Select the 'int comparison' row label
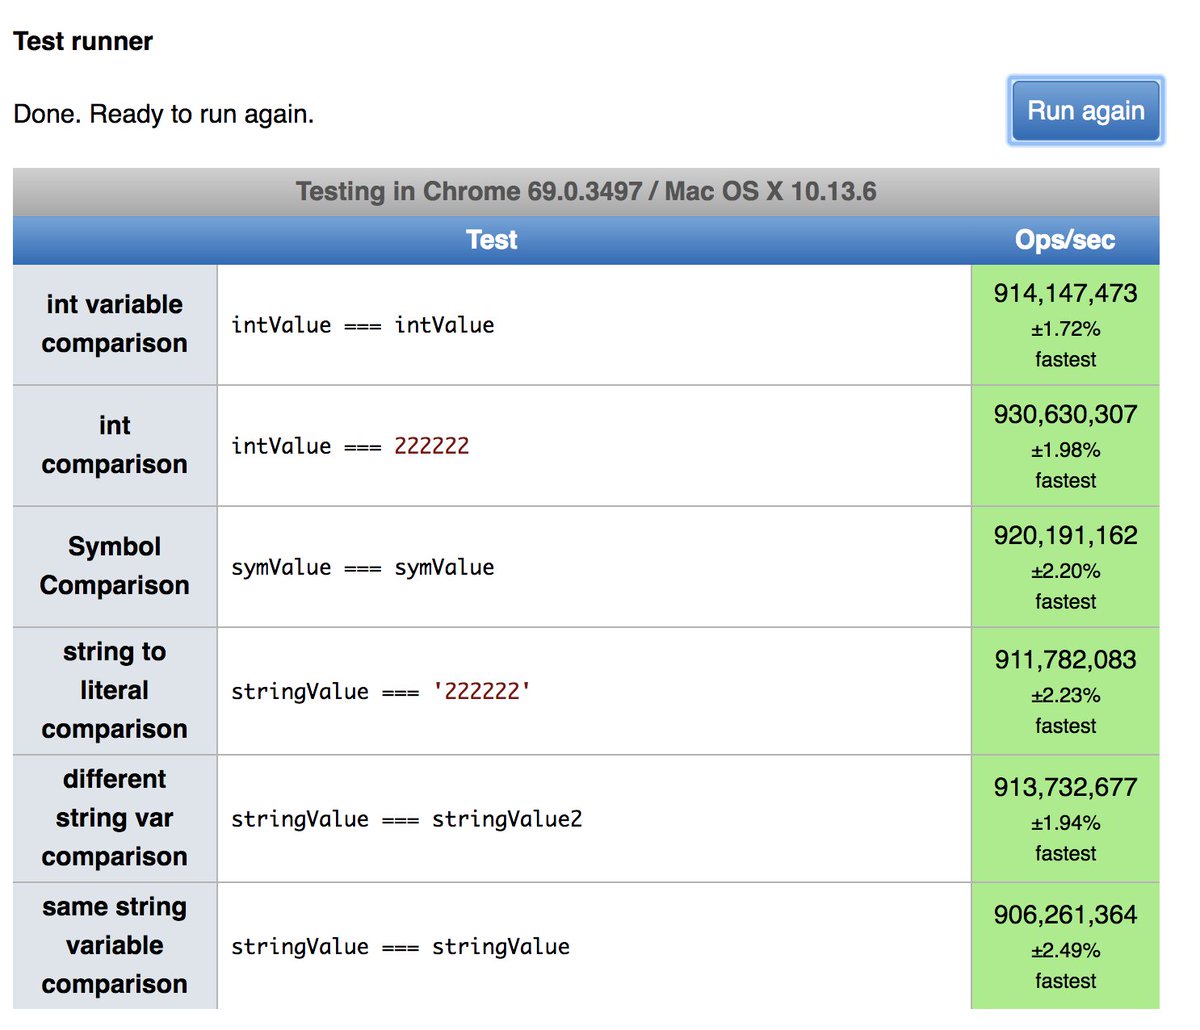 [x=115, y=445]
